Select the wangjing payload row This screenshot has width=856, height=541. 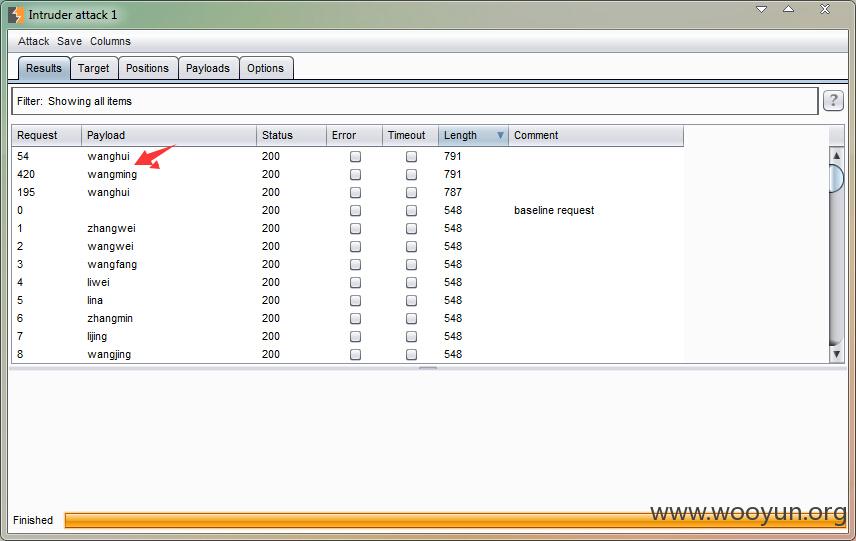tap(109, 354)
